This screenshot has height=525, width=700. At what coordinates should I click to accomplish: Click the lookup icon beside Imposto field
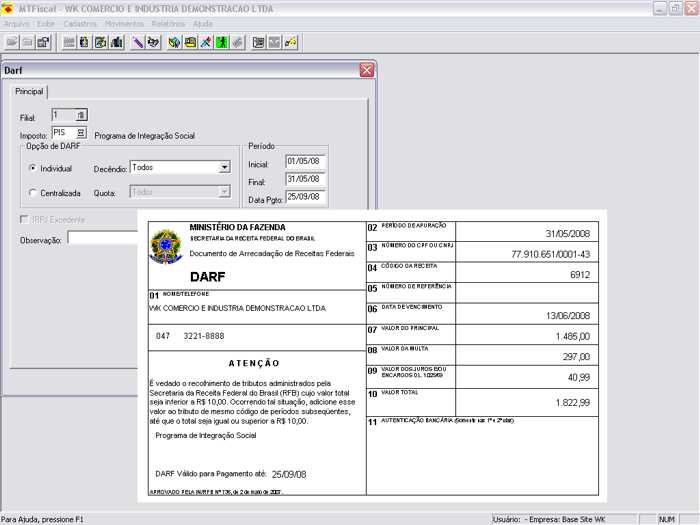(x=81, y=132)
